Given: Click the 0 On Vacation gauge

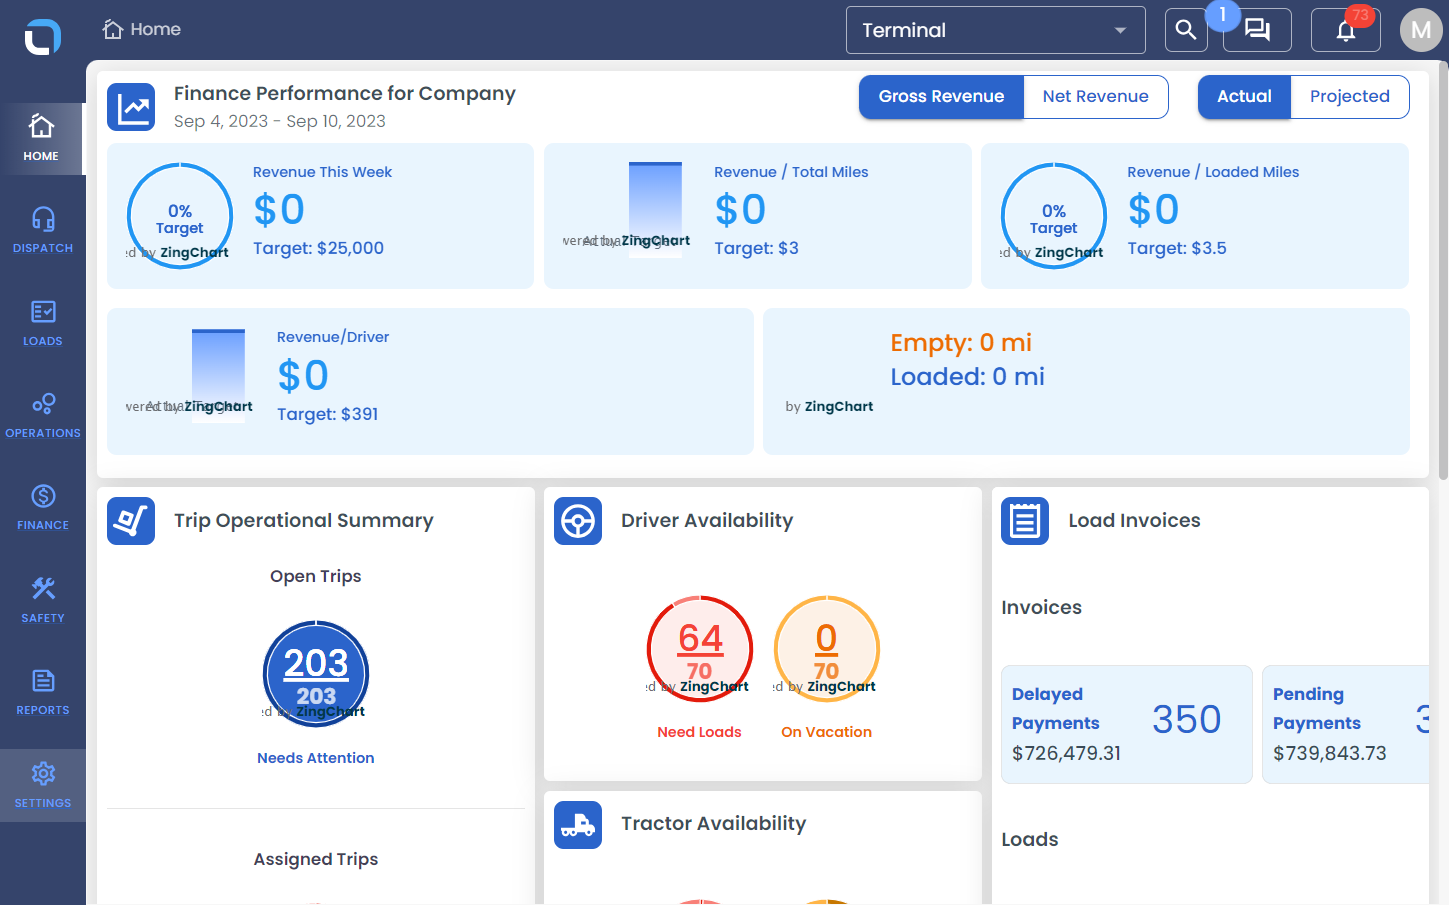Looking at the screenshot, I should [x=827, y=649].
